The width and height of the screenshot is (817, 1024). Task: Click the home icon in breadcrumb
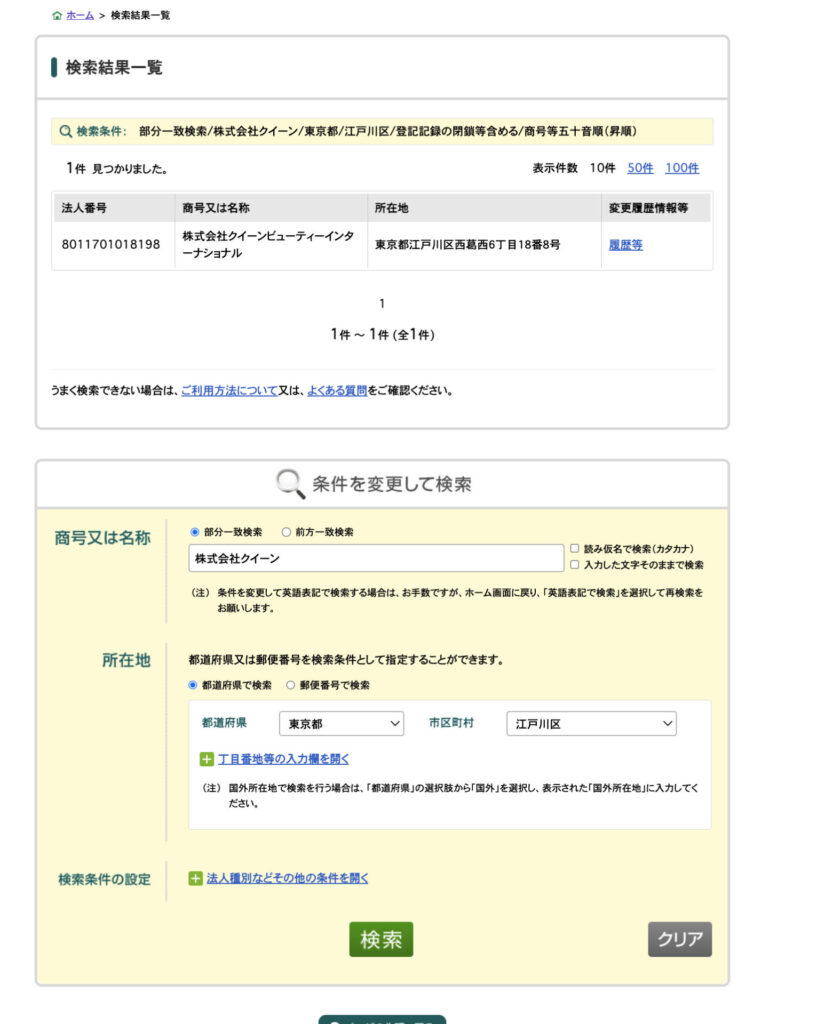56,16
